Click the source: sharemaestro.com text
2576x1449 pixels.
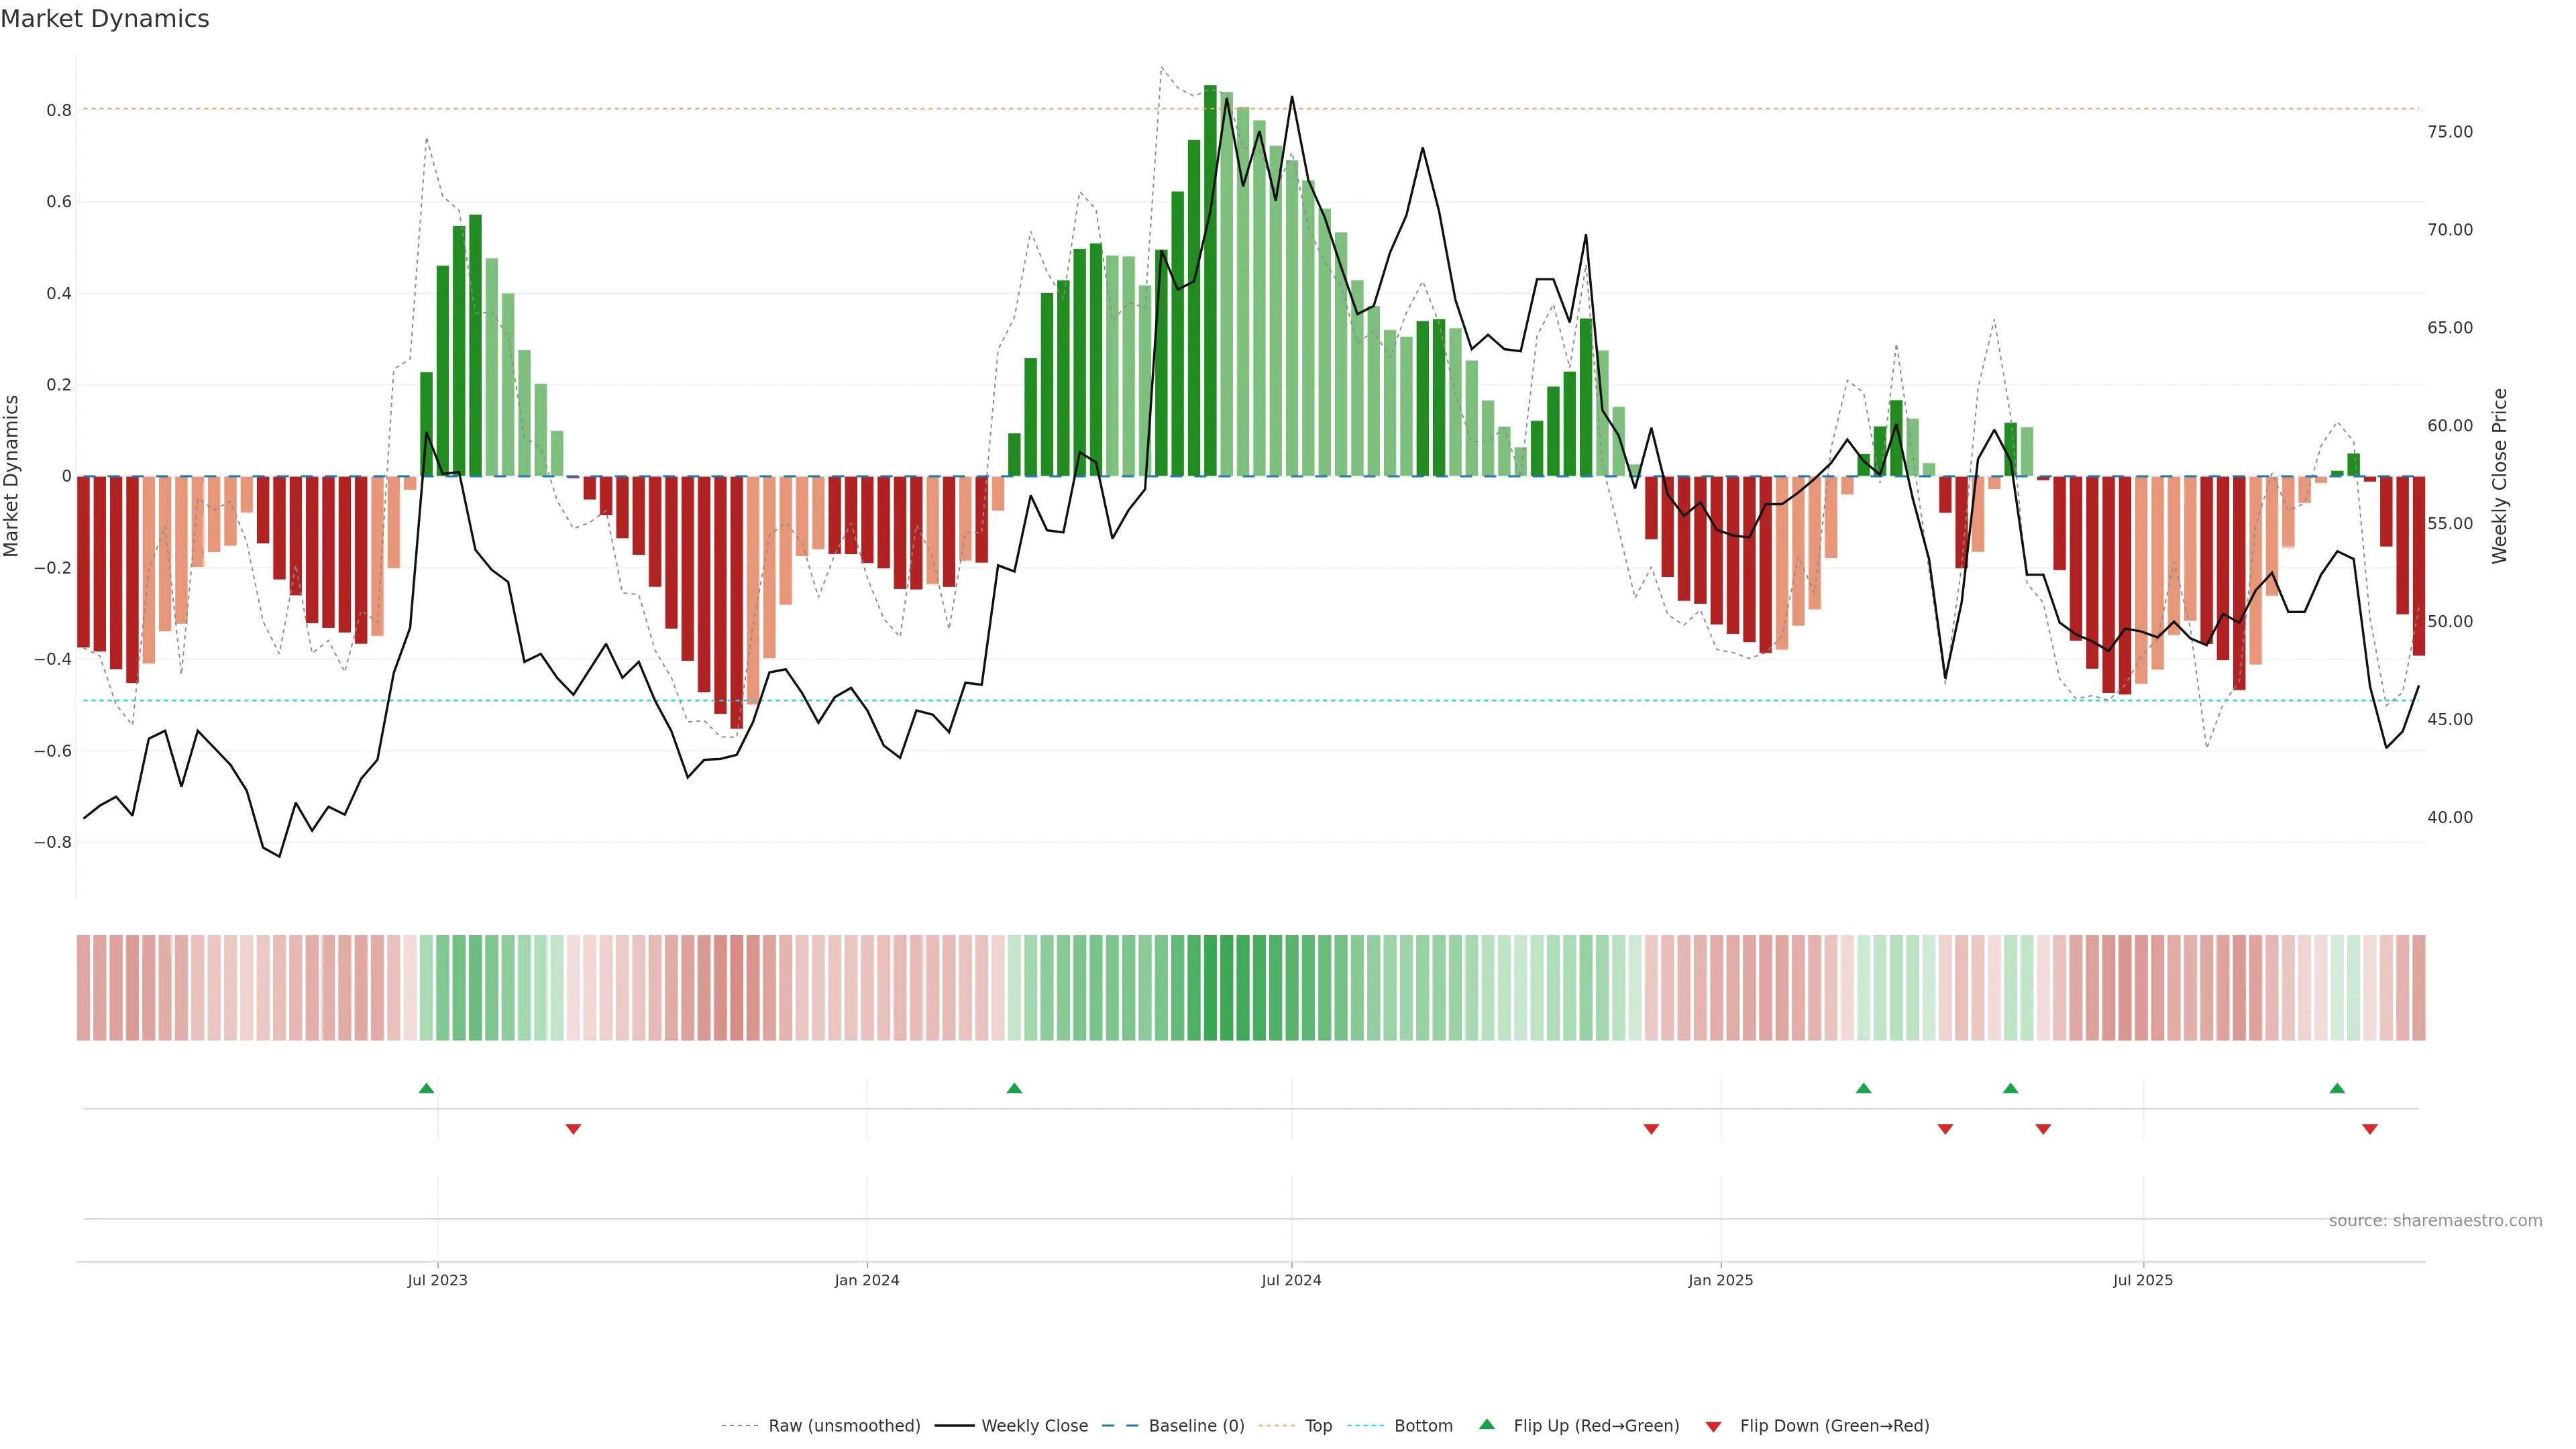2435,1221
